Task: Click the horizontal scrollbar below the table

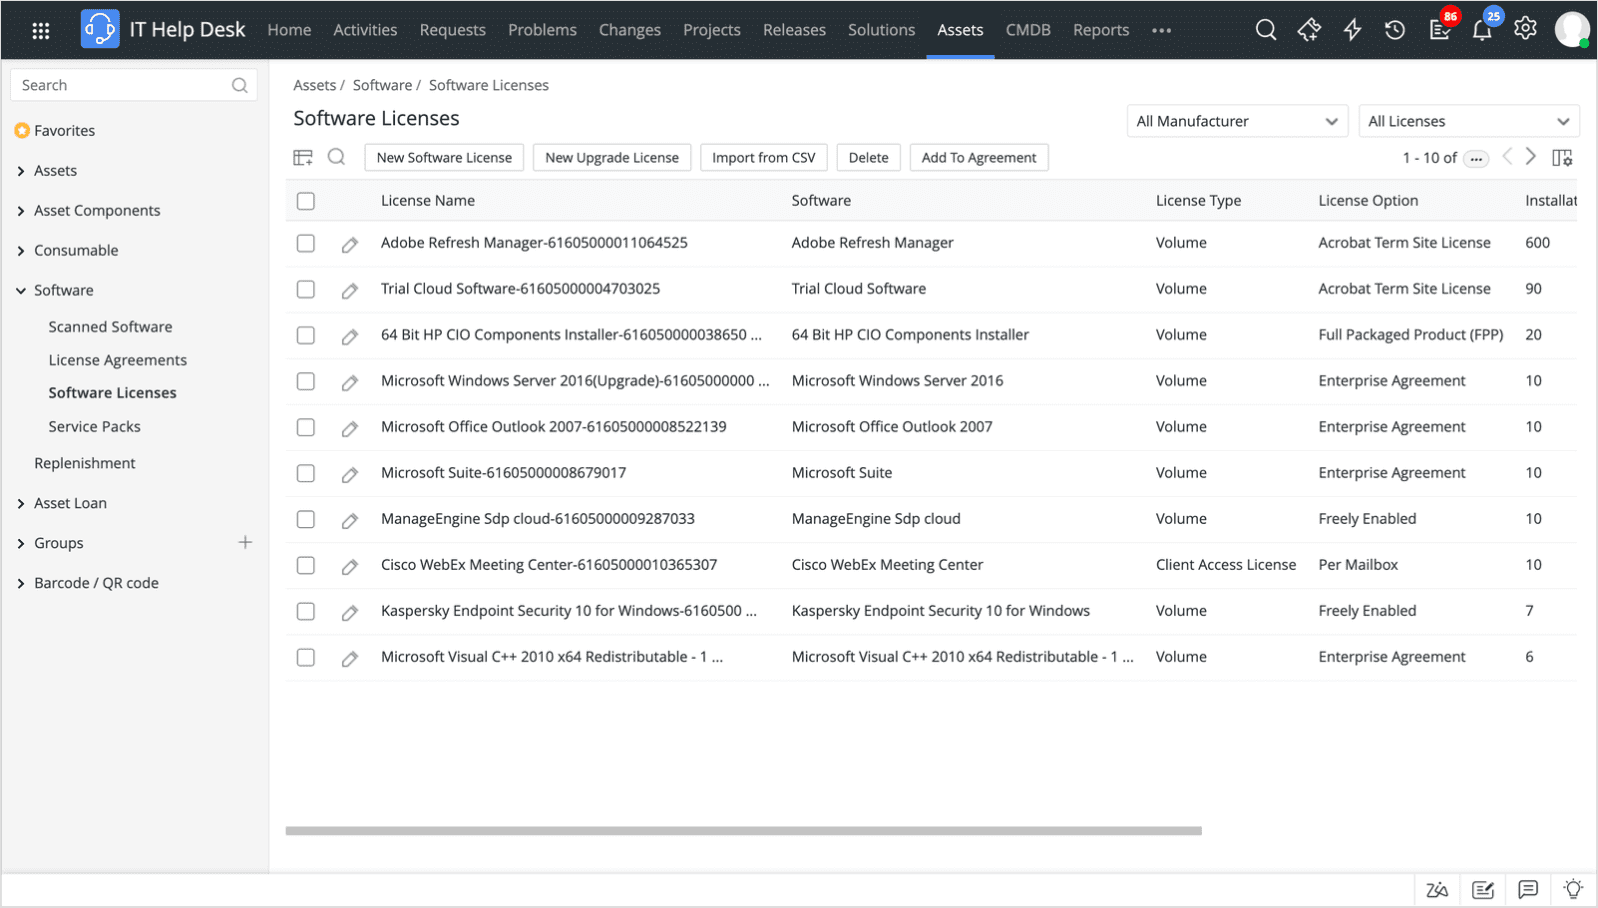Action: [x=743, y=830]
